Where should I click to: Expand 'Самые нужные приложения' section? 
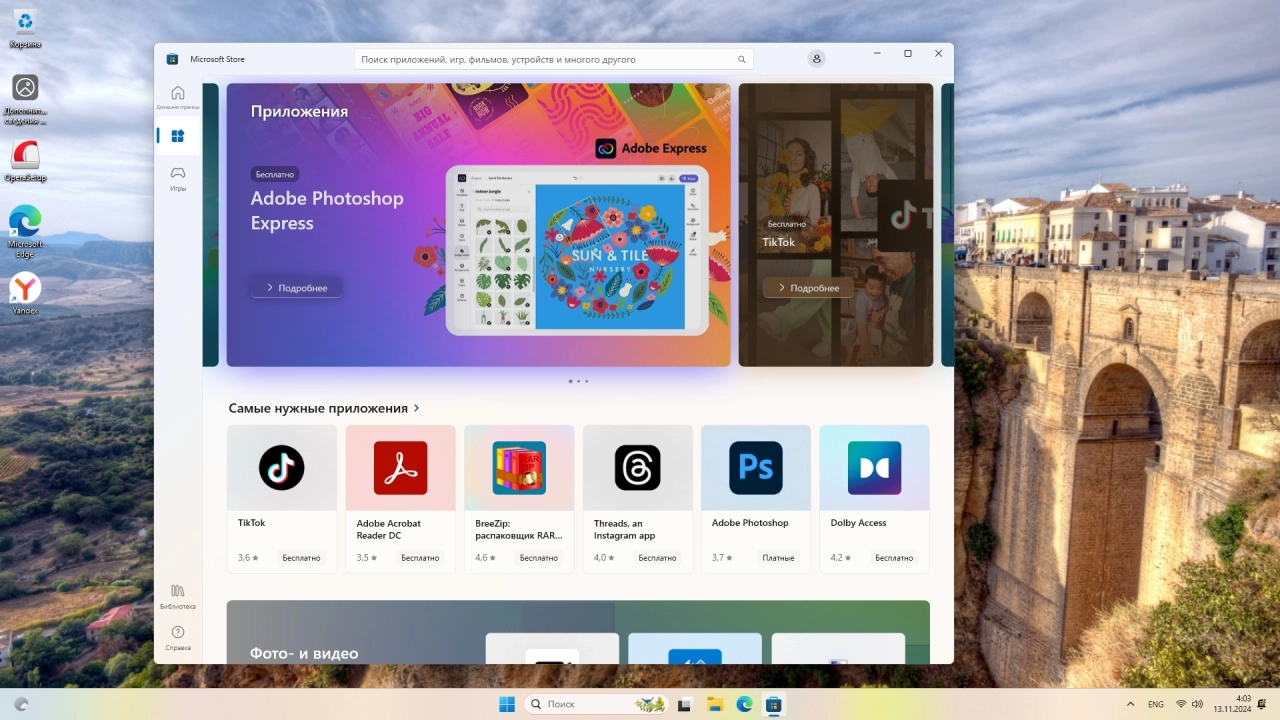(324, 408)
